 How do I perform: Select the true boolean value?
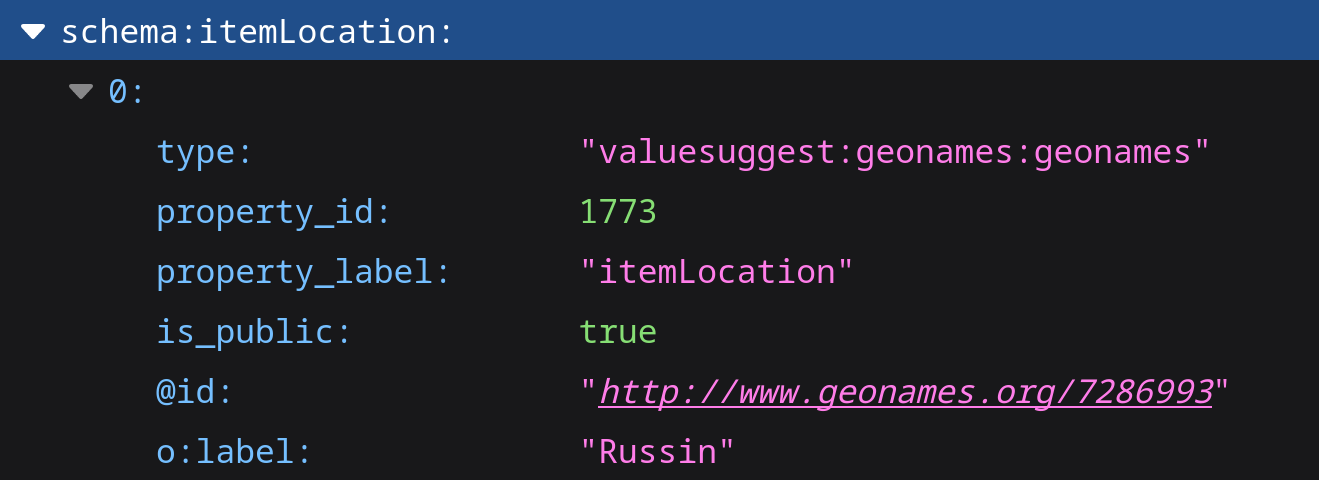tap(618, 332)
